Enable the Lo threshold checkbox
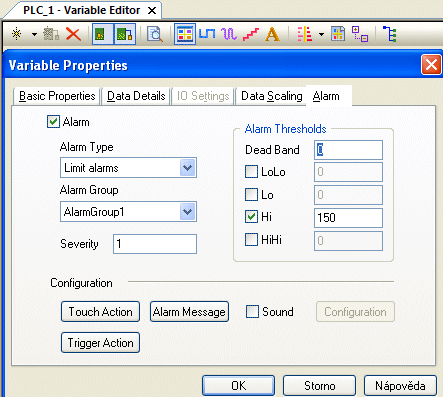Image resolution: width=443 pixels, height=397 pixels. [x=251, y=195]
